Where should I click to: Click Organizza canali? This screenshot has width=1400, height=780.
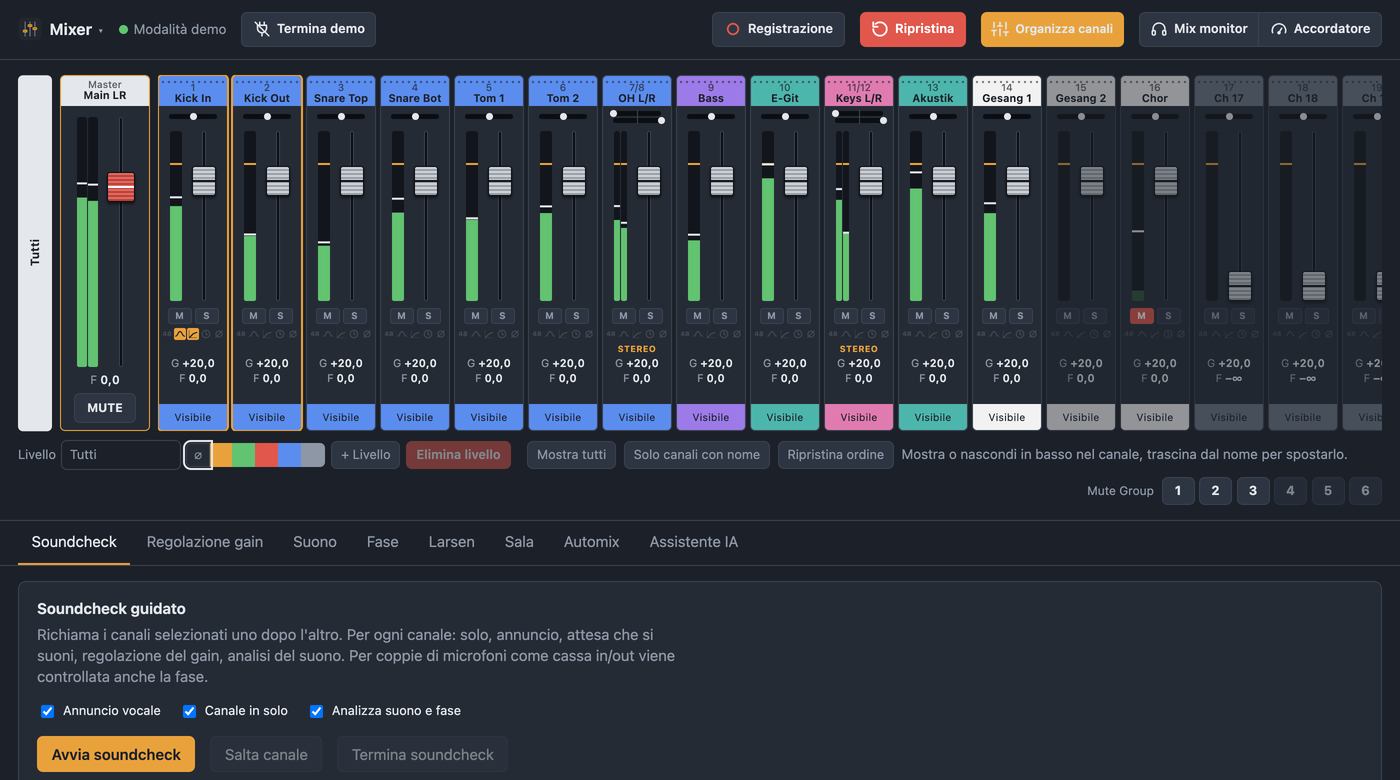point(1052,29)
